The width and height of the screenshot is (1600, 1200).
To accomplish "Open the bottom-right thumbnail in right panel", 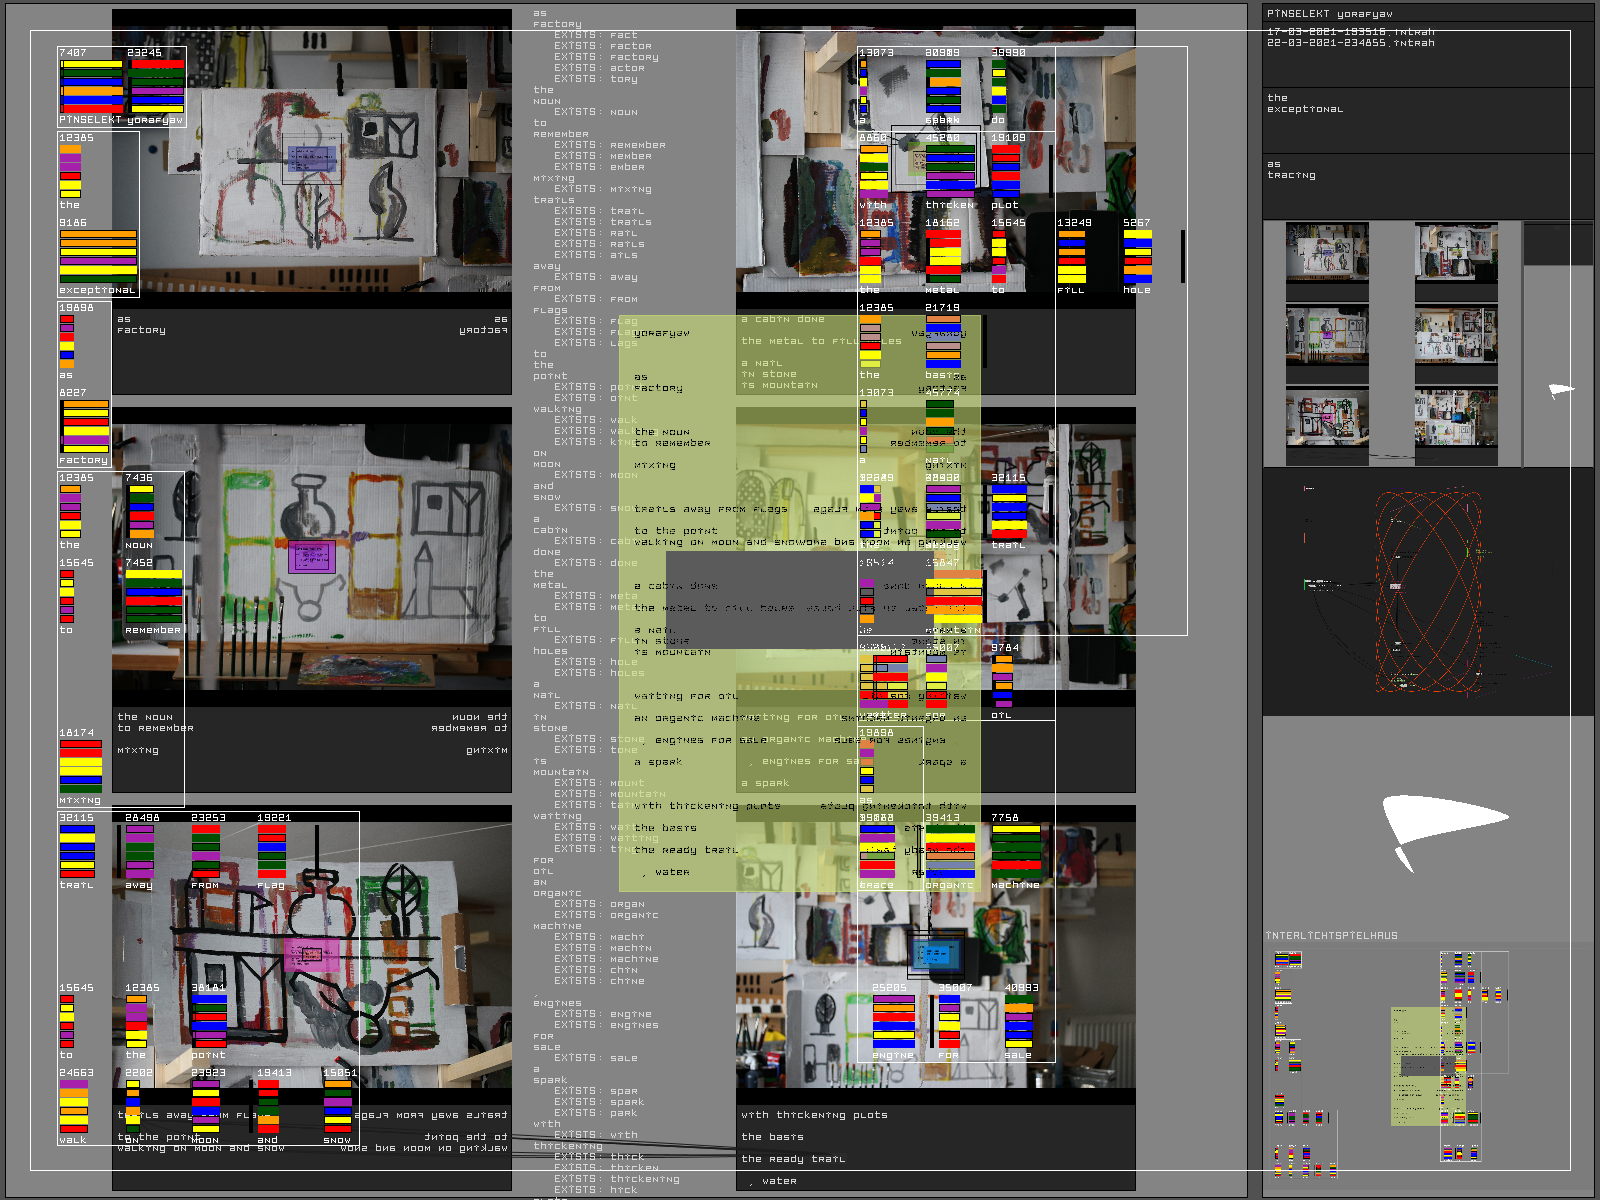I will [x=1455, y=418].
